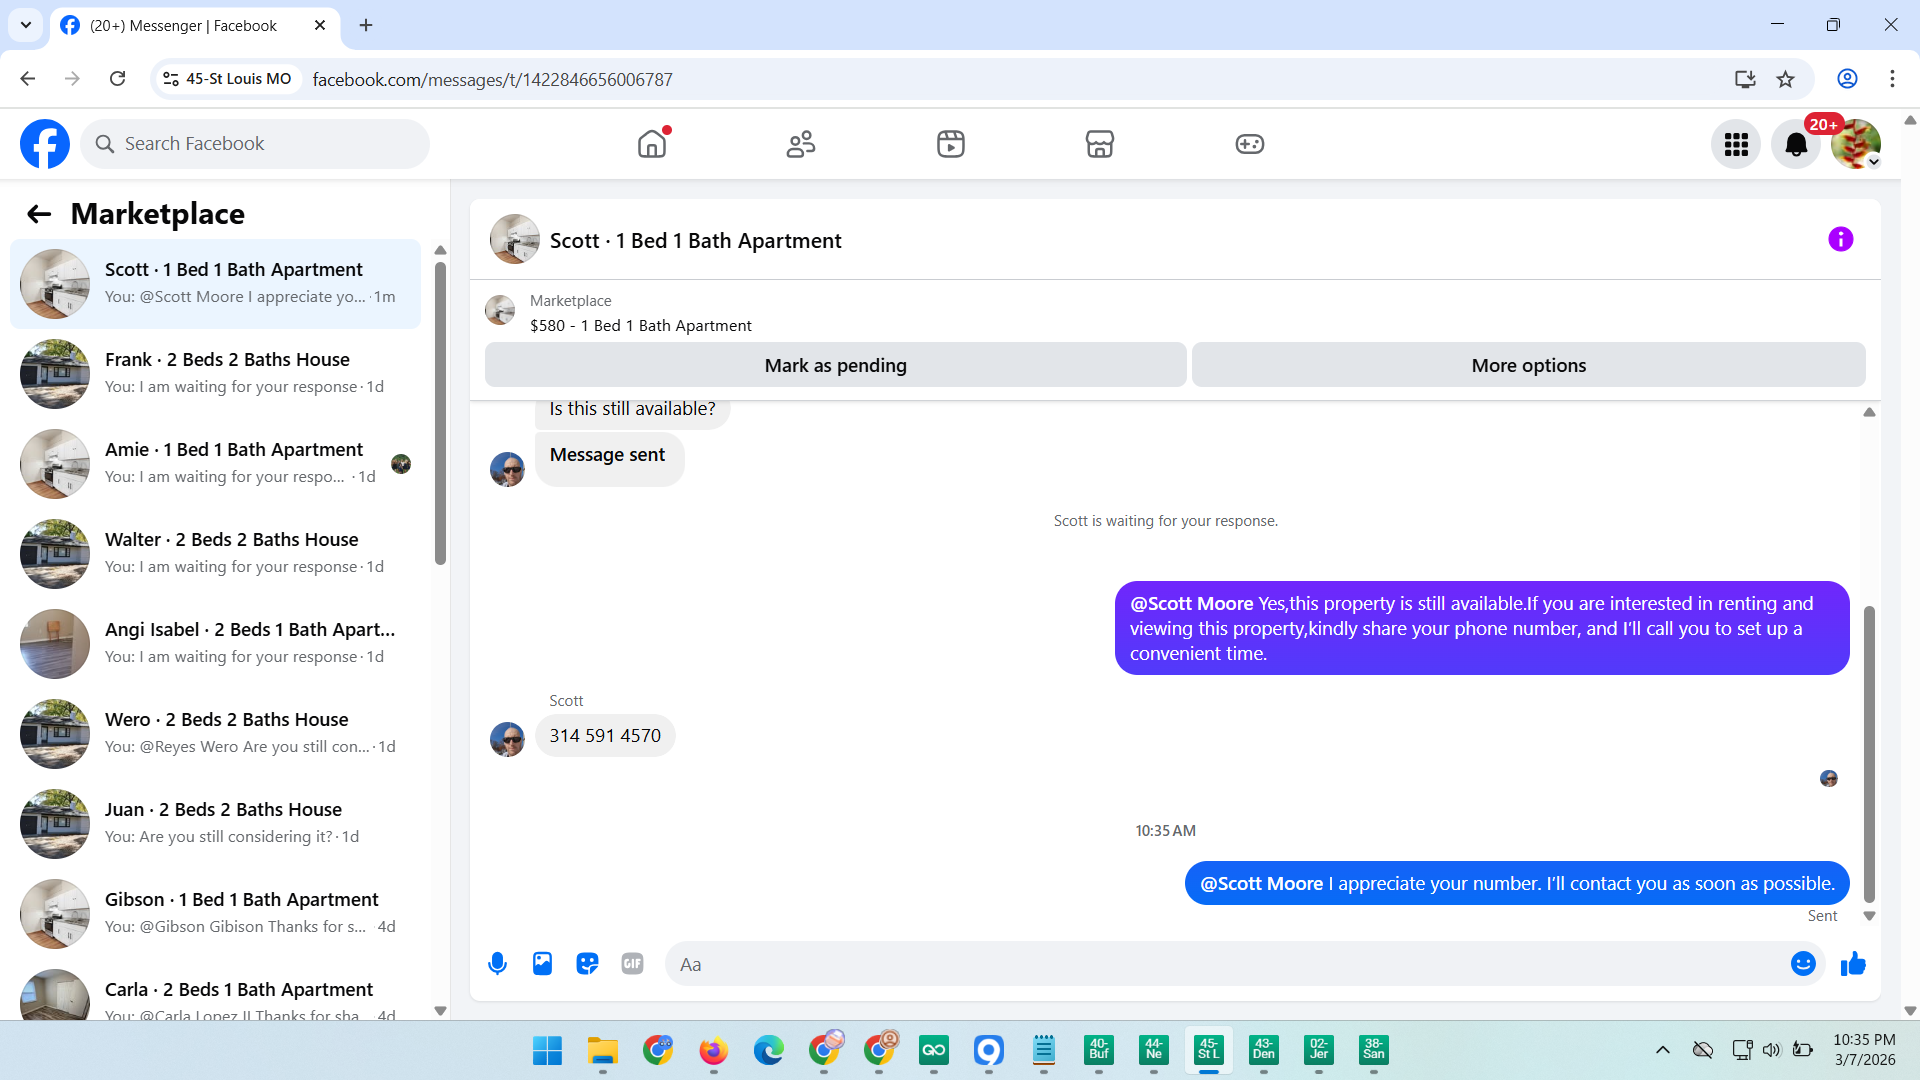Open Firefox from the taskbar

tap(713, 1050)
